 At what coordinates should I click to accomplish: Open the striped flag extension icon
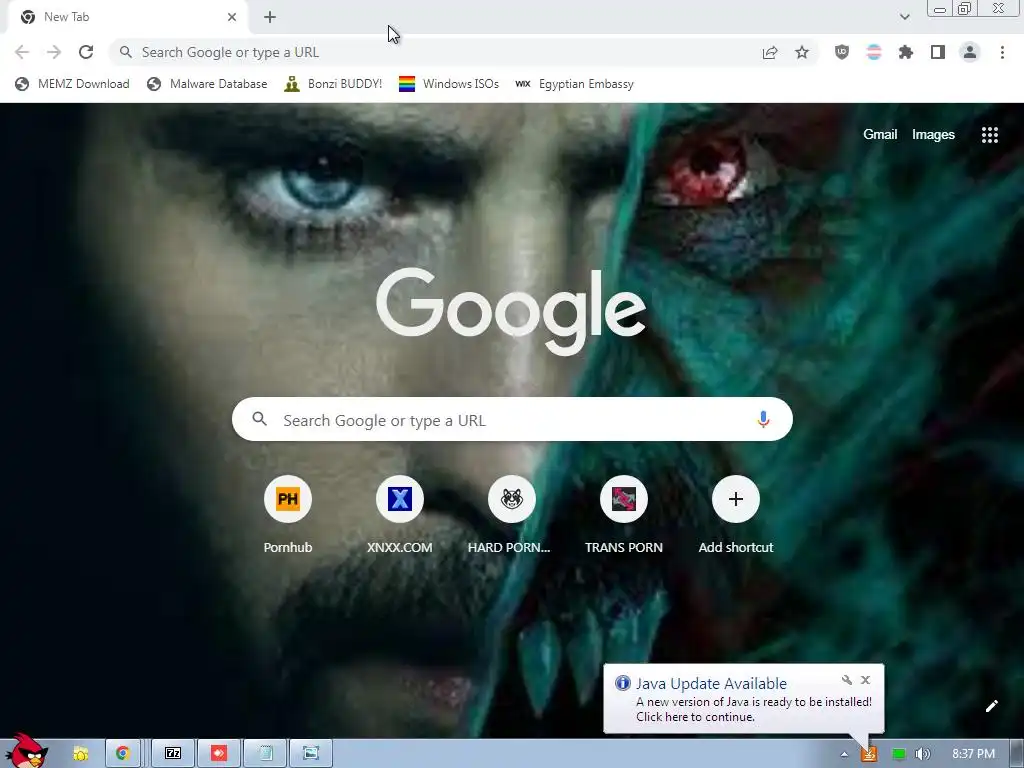(x=874, y=52)
